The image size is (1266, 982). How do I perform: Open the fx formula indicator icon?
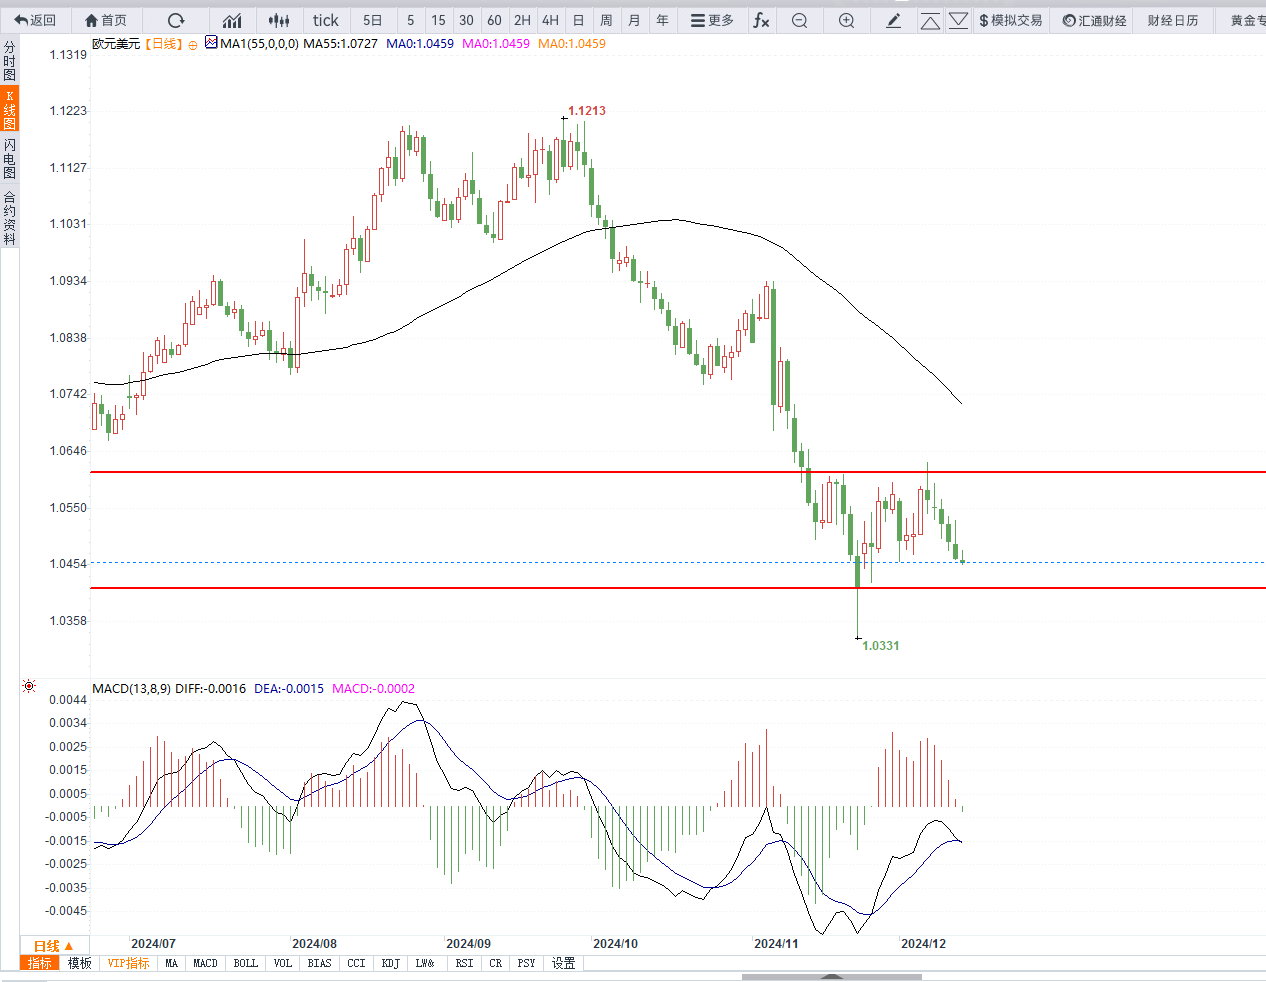(x=761, y=20)
